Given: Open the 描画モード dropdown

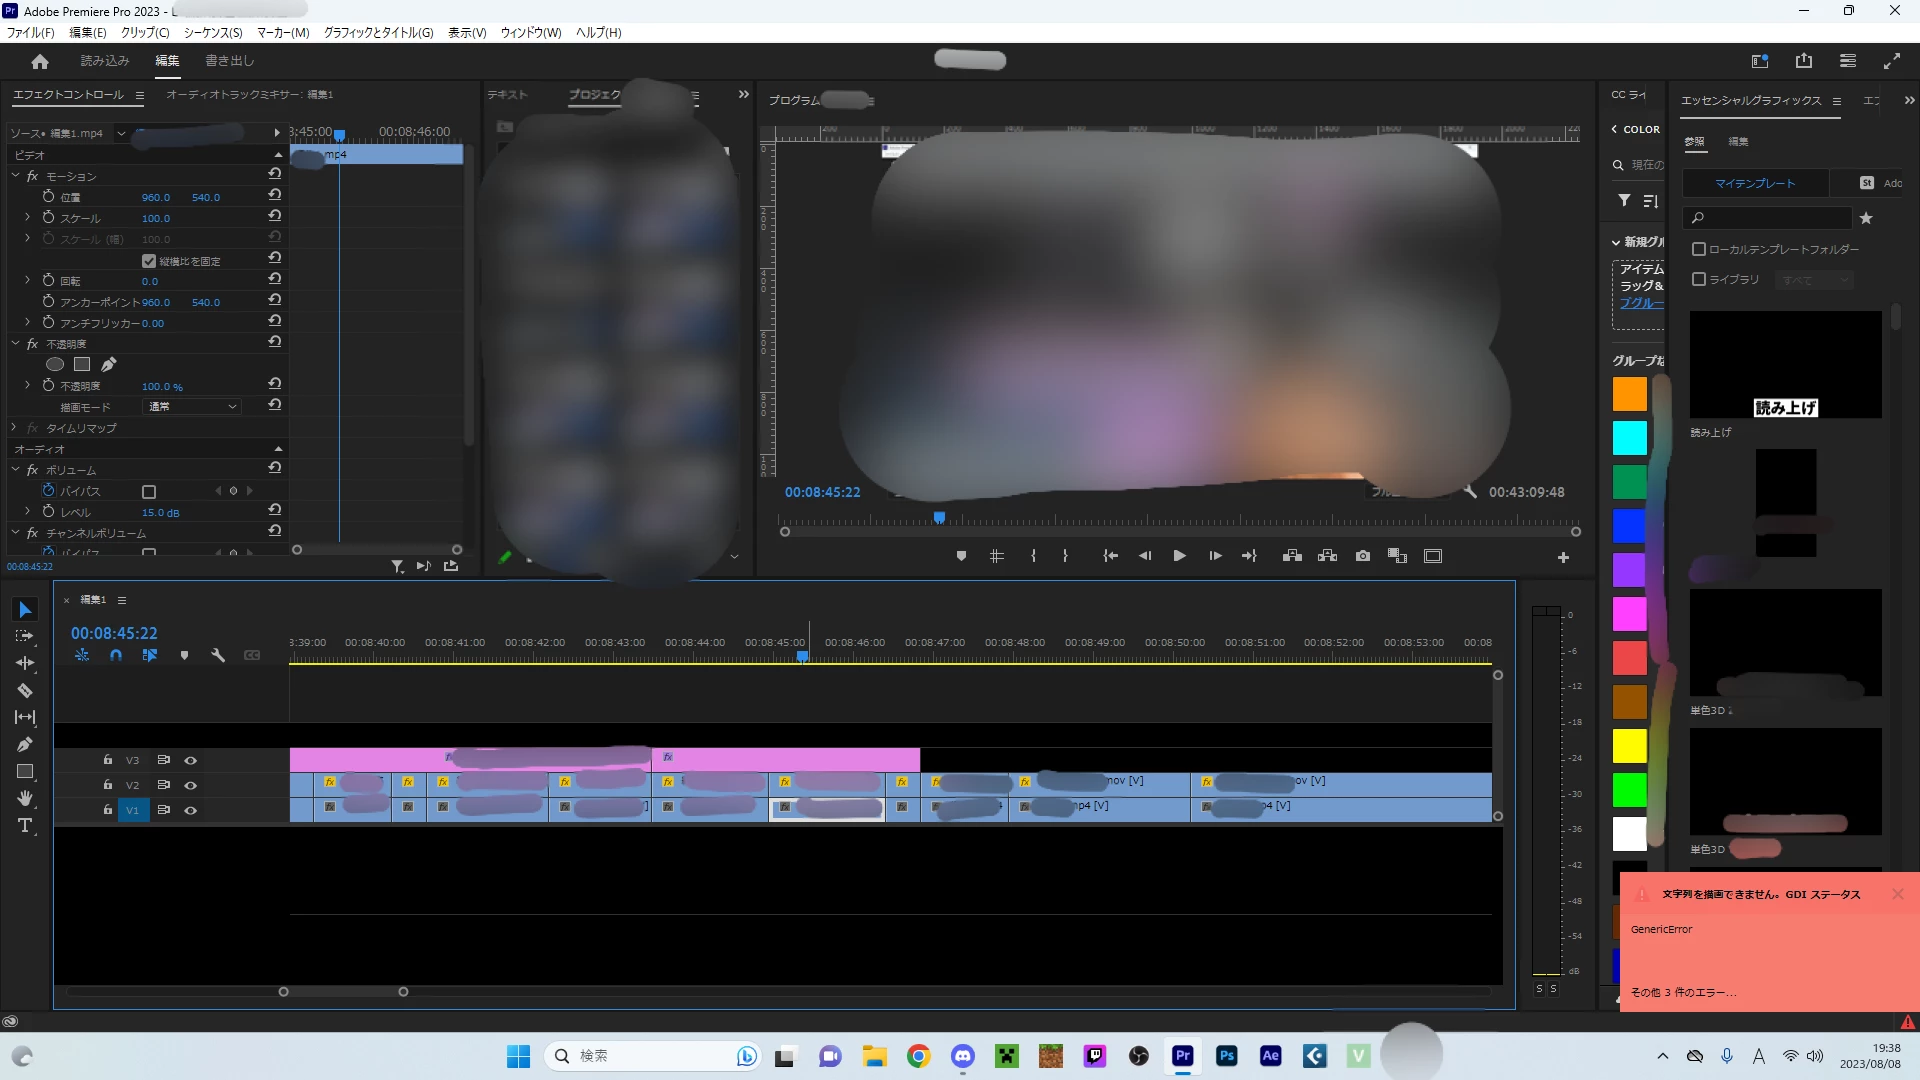Looking at the screenshot, I should (x=193, y=407).
